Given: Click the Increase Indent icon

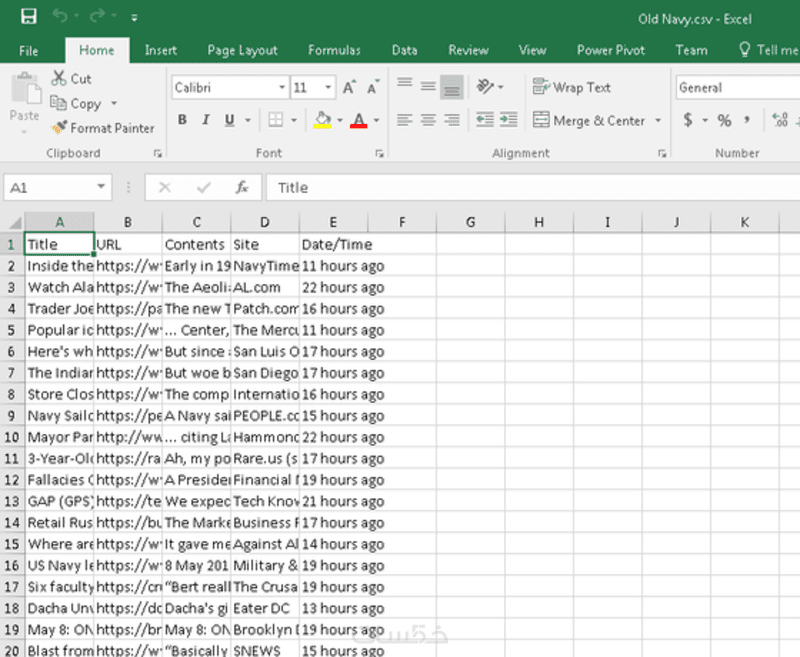Looking at the screenshot, I should 508,120.
